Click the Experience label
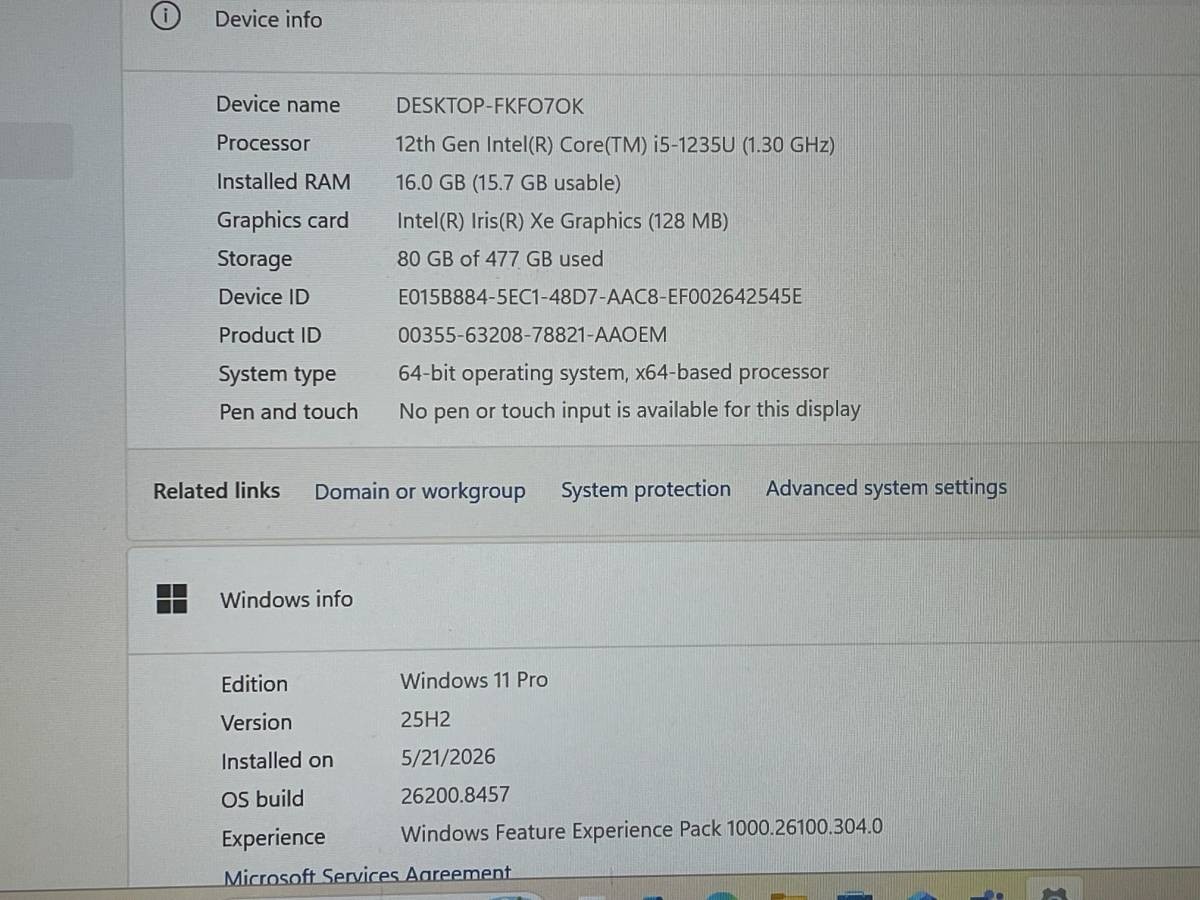 [273, 838]
